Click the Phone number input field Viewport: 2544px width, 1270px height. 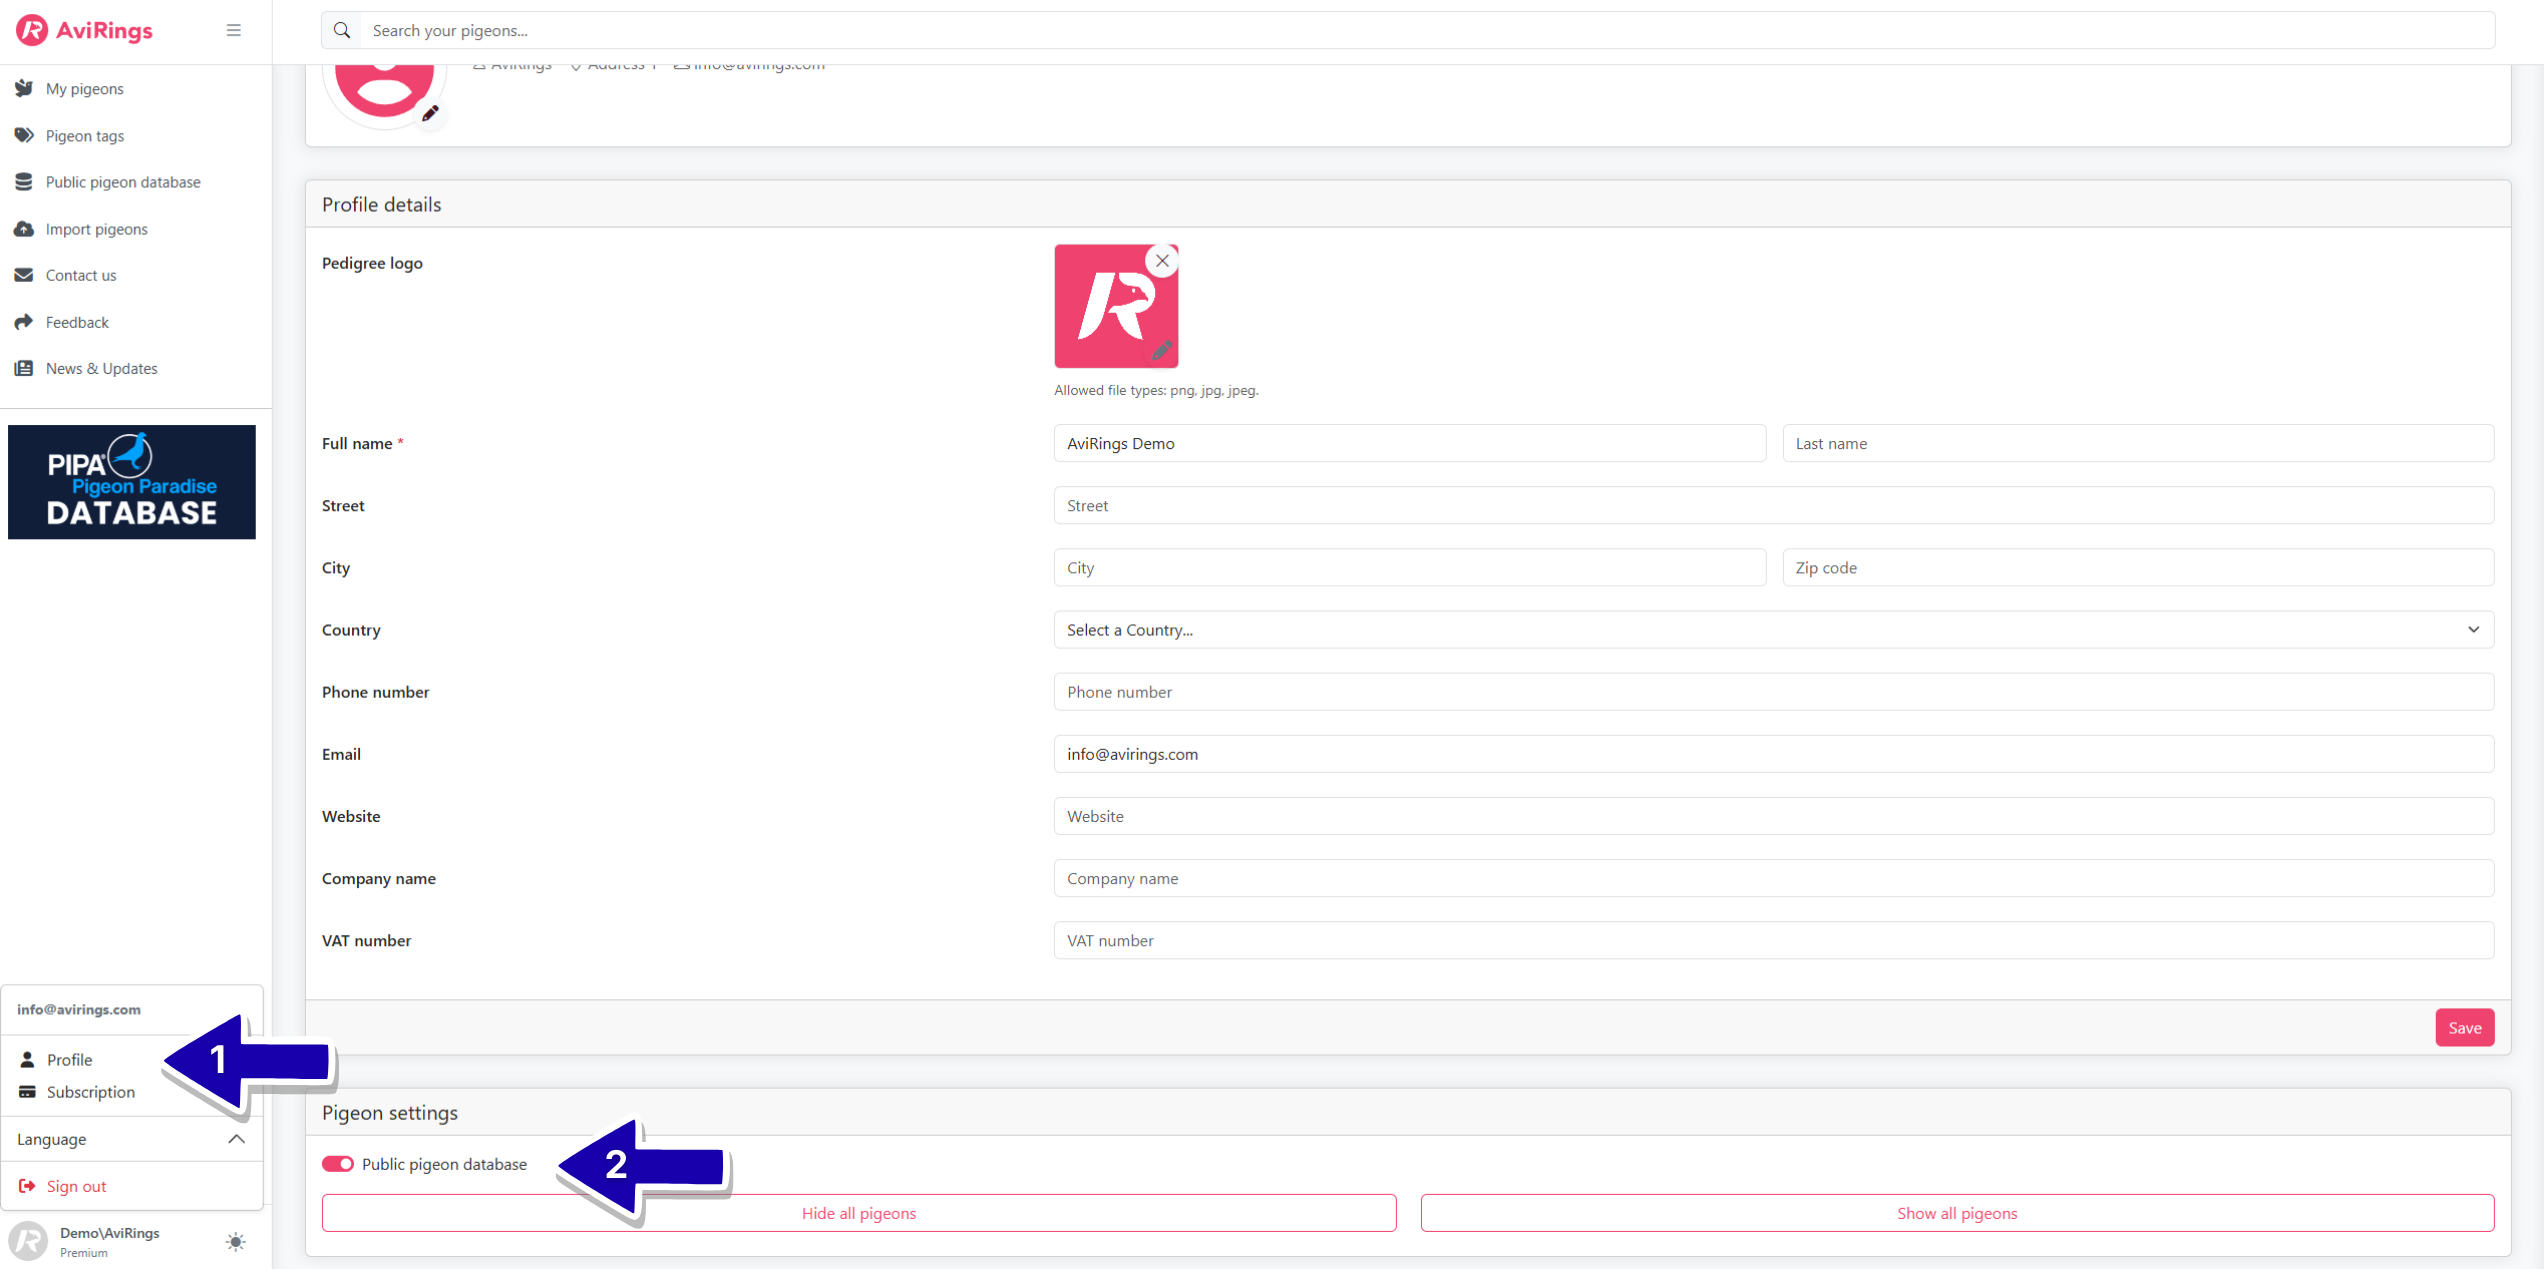tap(1773, 692)
